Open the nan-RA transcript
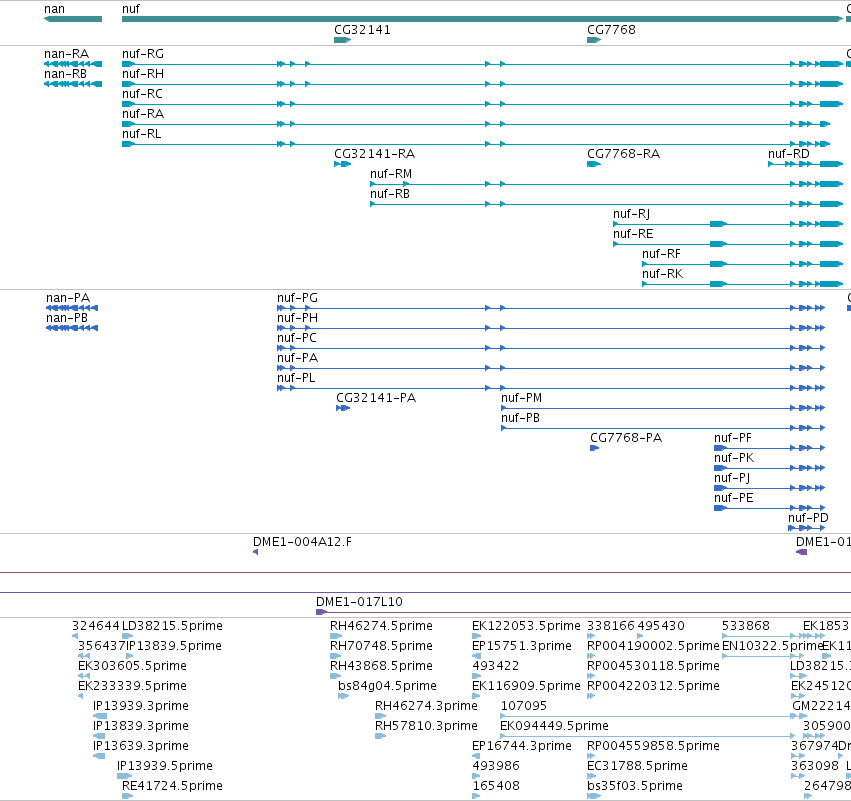Screen dimensions: 851x801 (x=66, y=54)
